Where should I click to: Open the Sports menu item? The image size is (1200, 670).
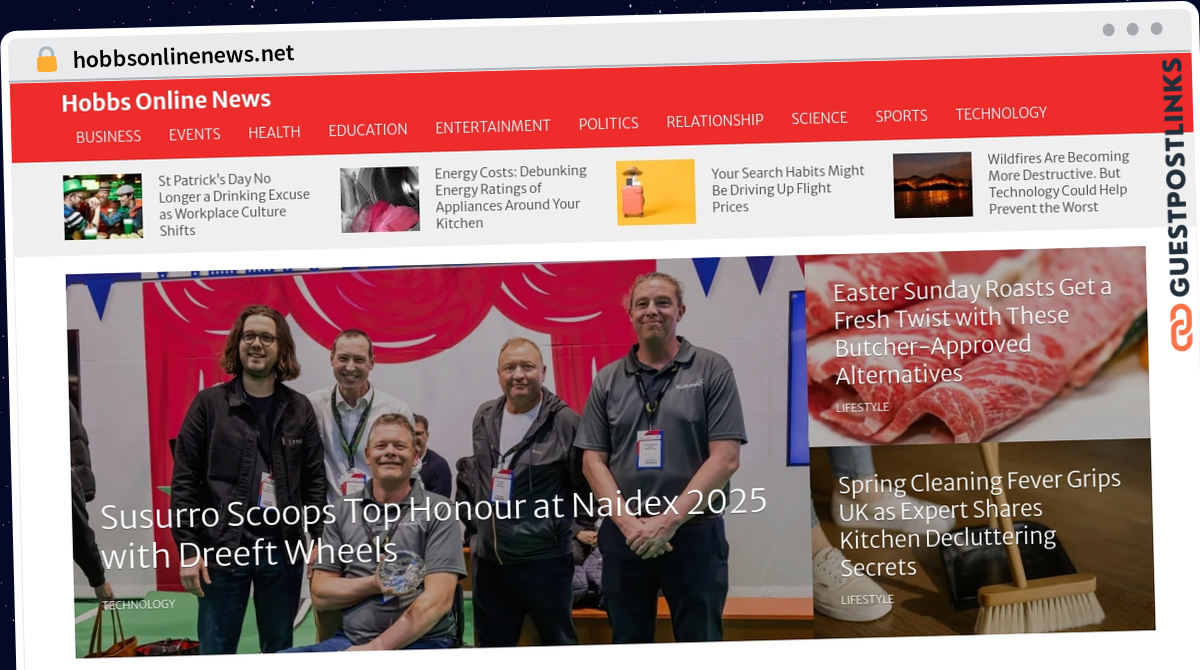pos(901,116)
